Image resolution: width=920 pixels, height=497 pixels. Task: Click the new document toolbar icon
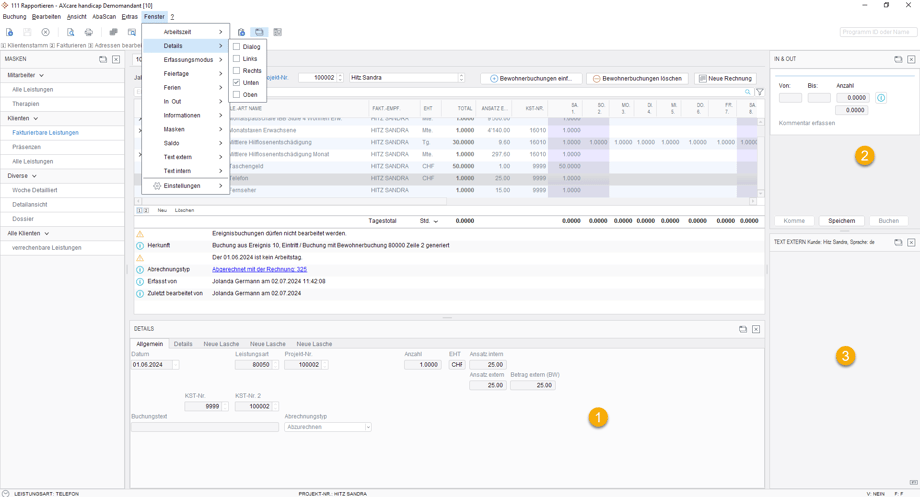coord(9,32)
